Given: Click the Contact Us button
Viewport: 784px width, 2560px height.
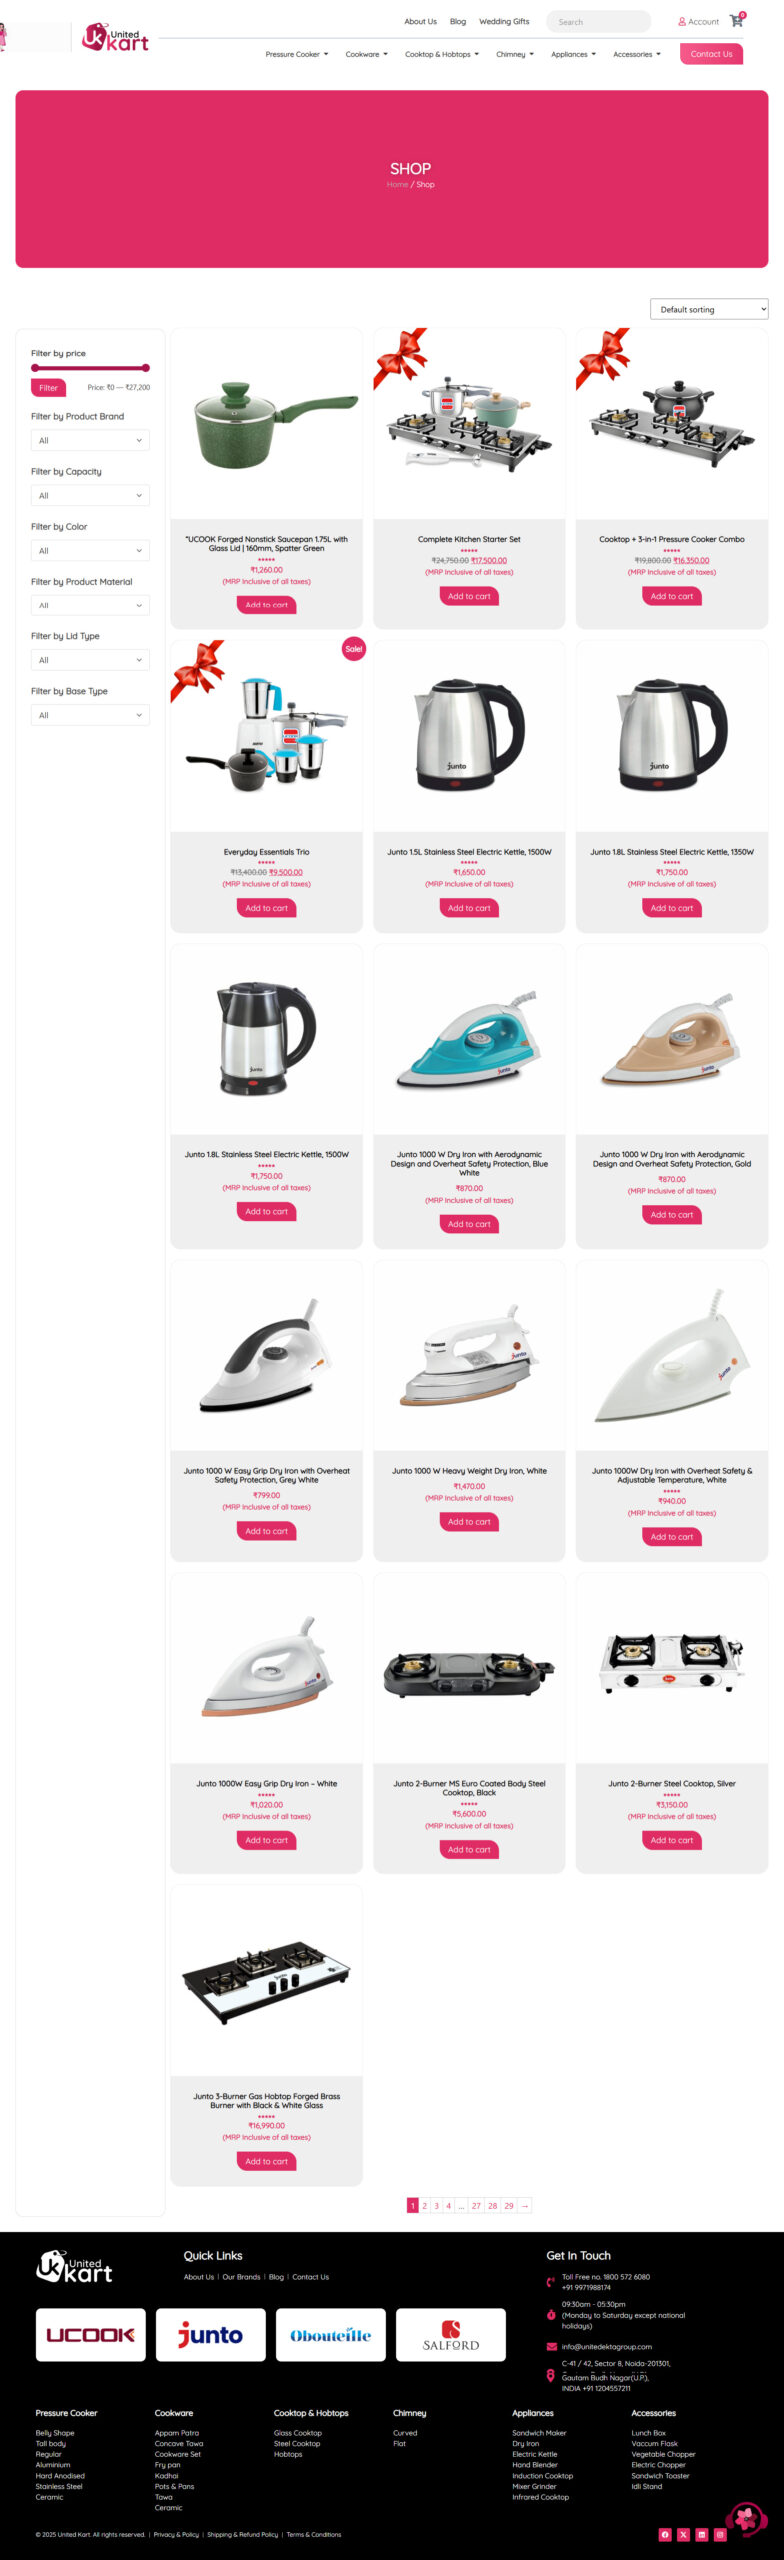Looking at the screenshot, I should 711,54.
